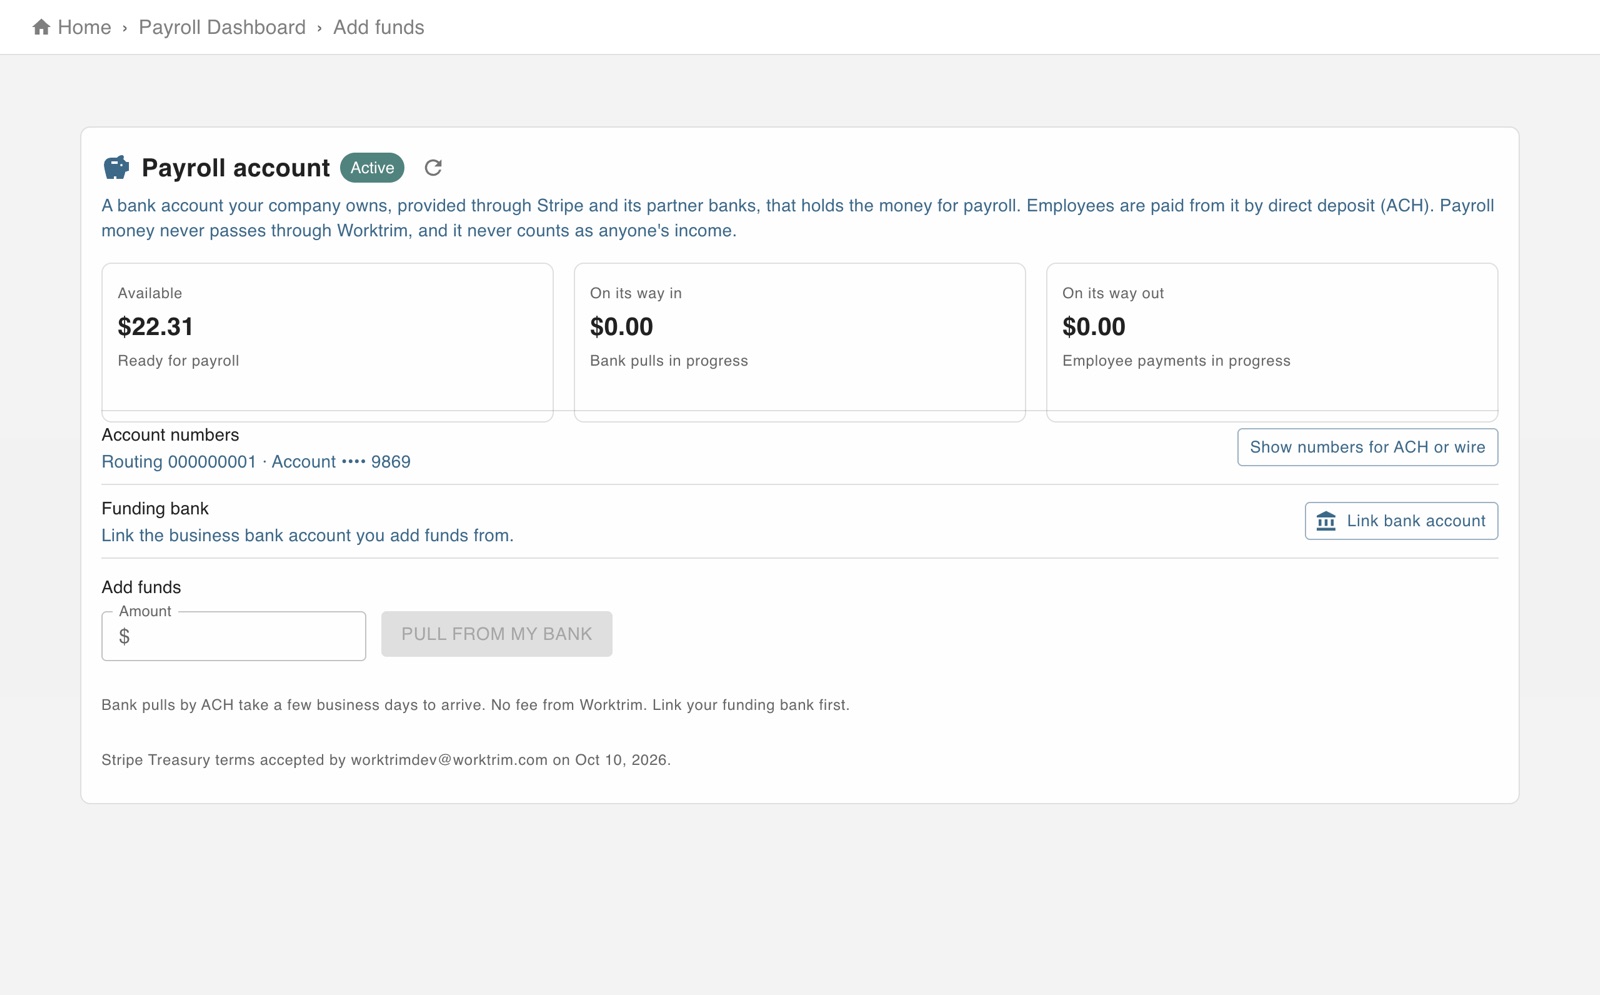Click the 'Ready for payroll' caption
This screenshot has height=995, width=1600.
pos(178,361)
